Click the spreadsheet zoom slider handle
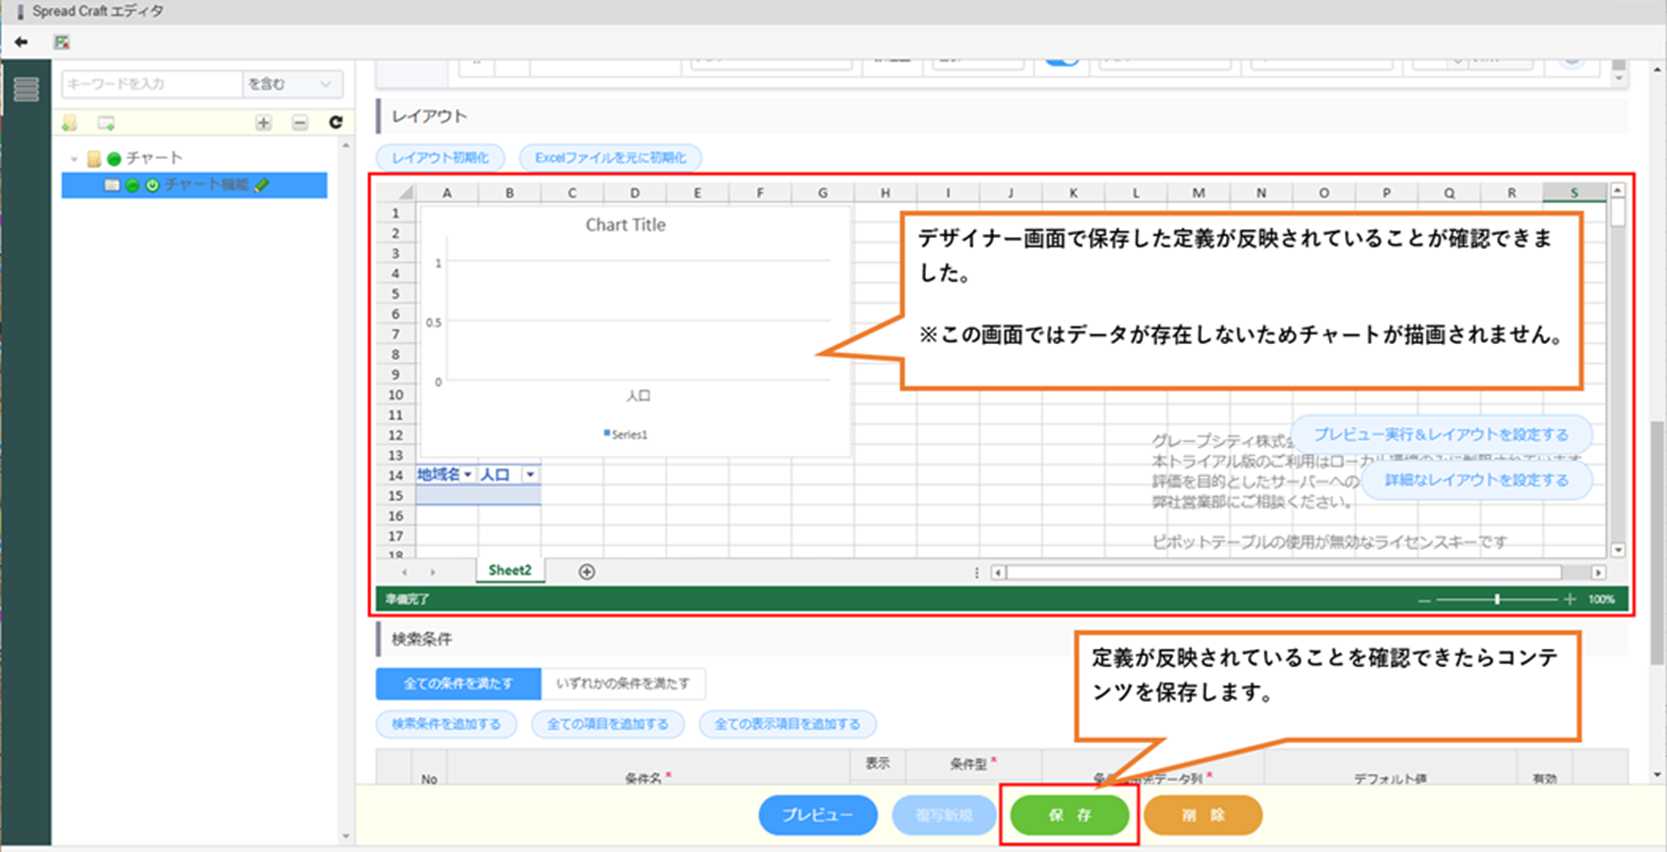 (x=1497, y=599)
